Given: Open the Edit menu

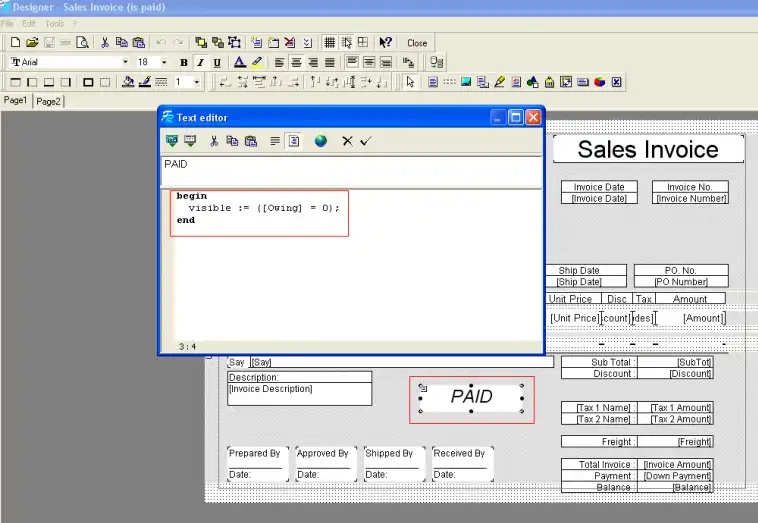Looking at the screenshot, I should [x=29, y=24].
